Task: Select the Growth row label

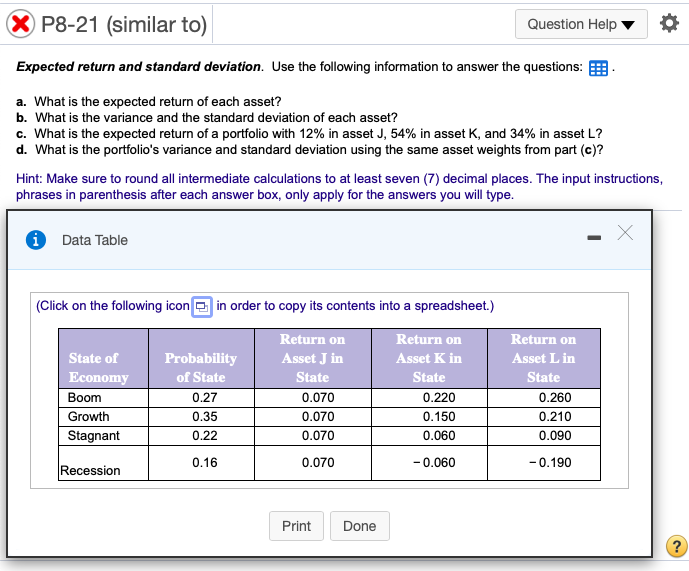Action: click(88, 417)
